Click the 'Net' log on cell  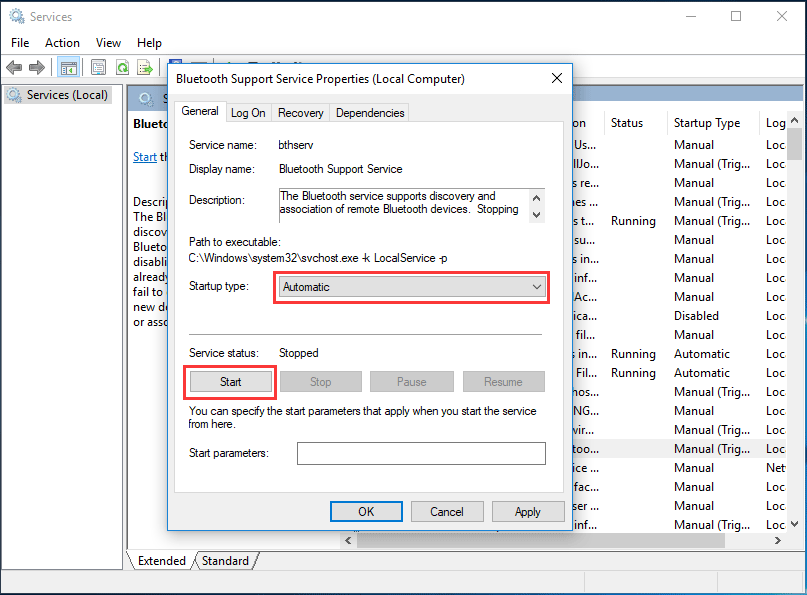click(775, 468)
